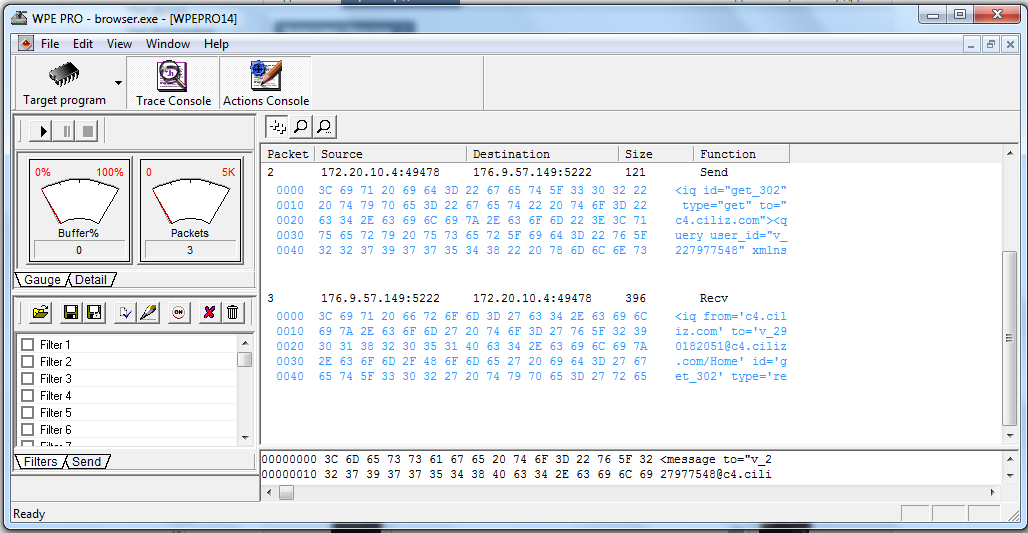
Task: Switch to the Detail tab
Action: pos(90,280)
